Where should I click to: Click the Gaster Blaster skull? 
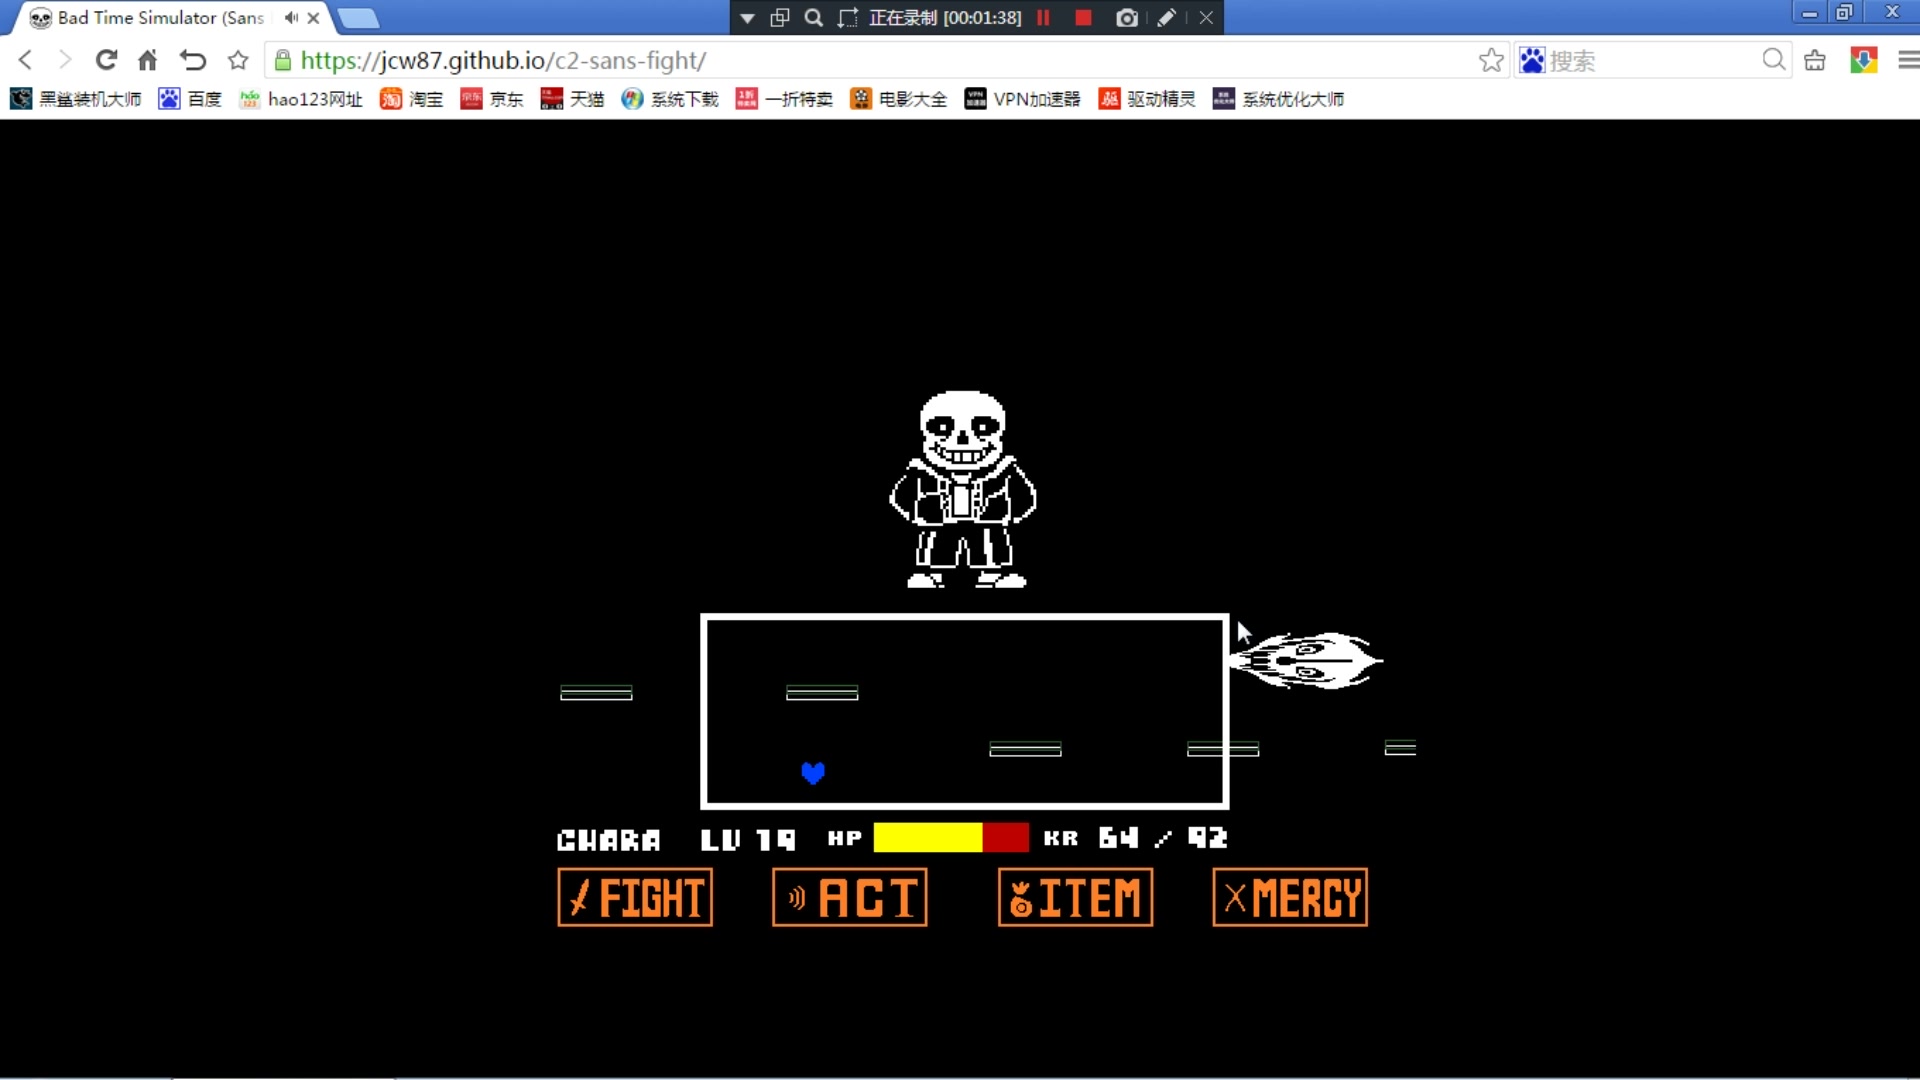1306,660
